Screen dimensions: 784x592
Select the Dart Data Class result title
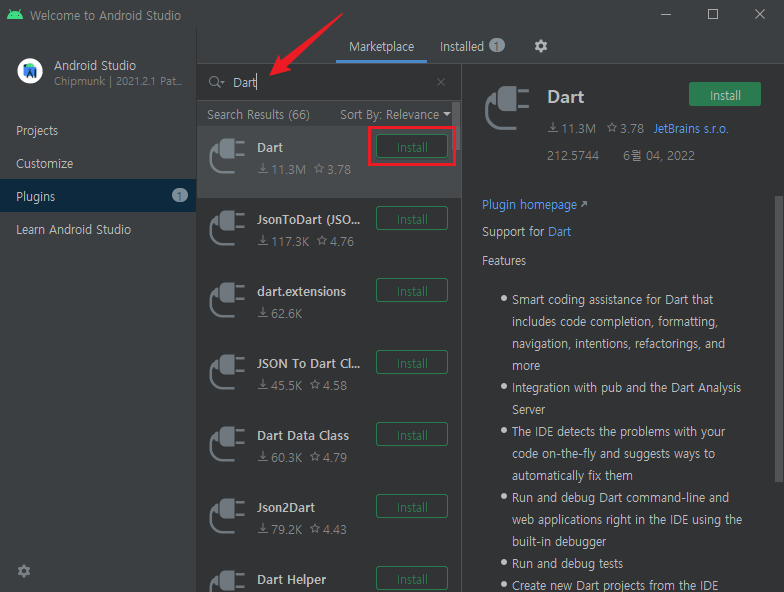[303, 436]
